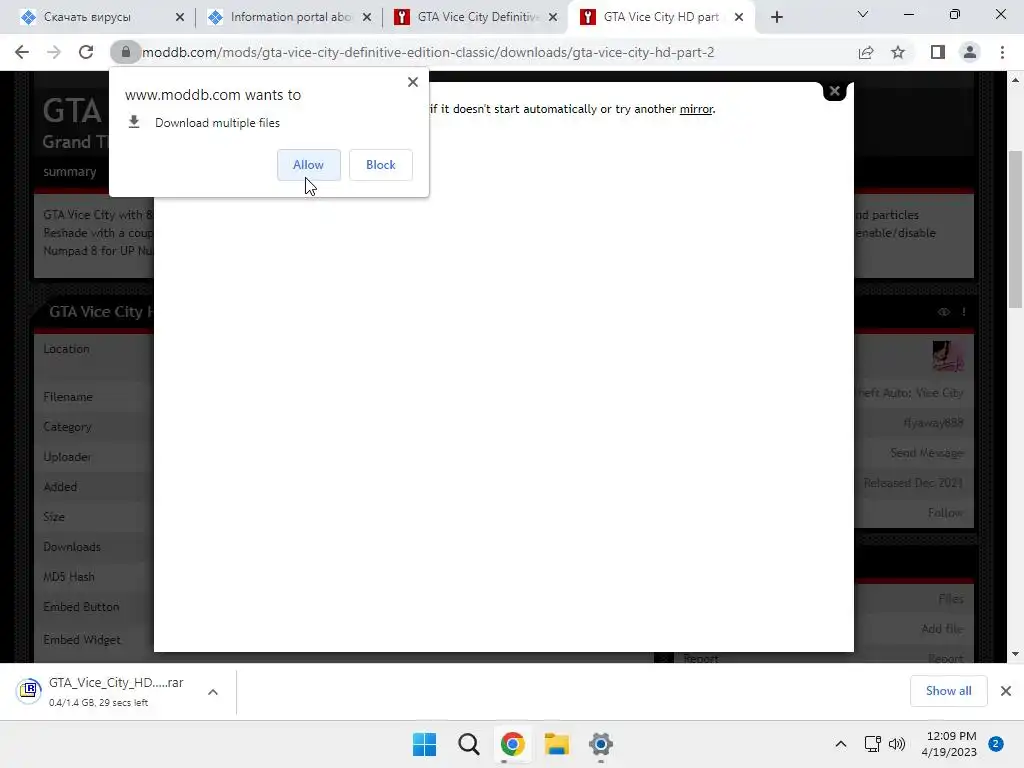Screen dimensions: 1024x768
Task: Click the Embed Widget row label
Action: tap(82, 640)
